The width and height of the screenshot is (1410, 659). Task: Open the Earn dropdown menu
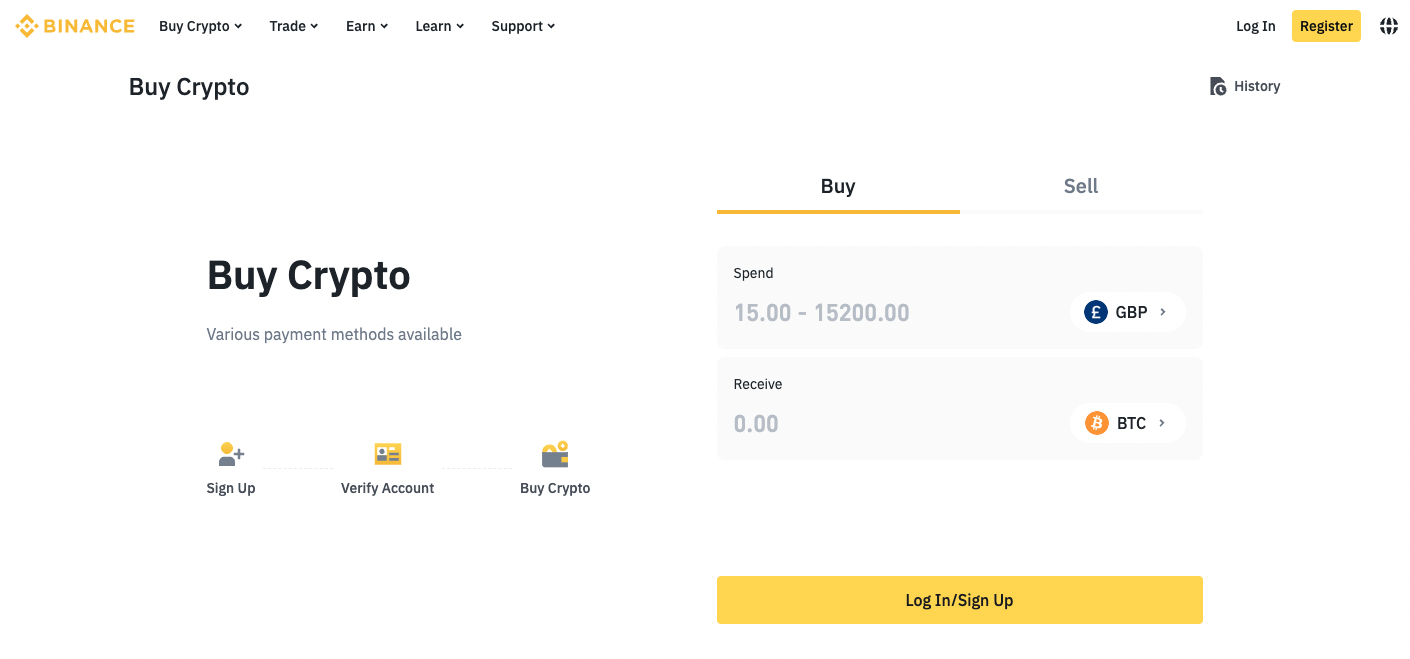[x=366, y=26]
